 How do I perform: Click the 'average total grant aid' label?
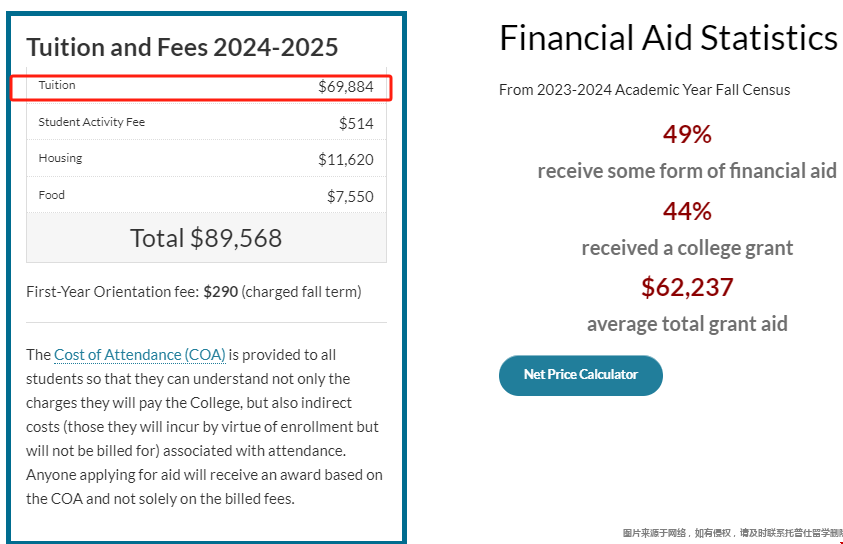pyautogui.click(x=687, y=324)
